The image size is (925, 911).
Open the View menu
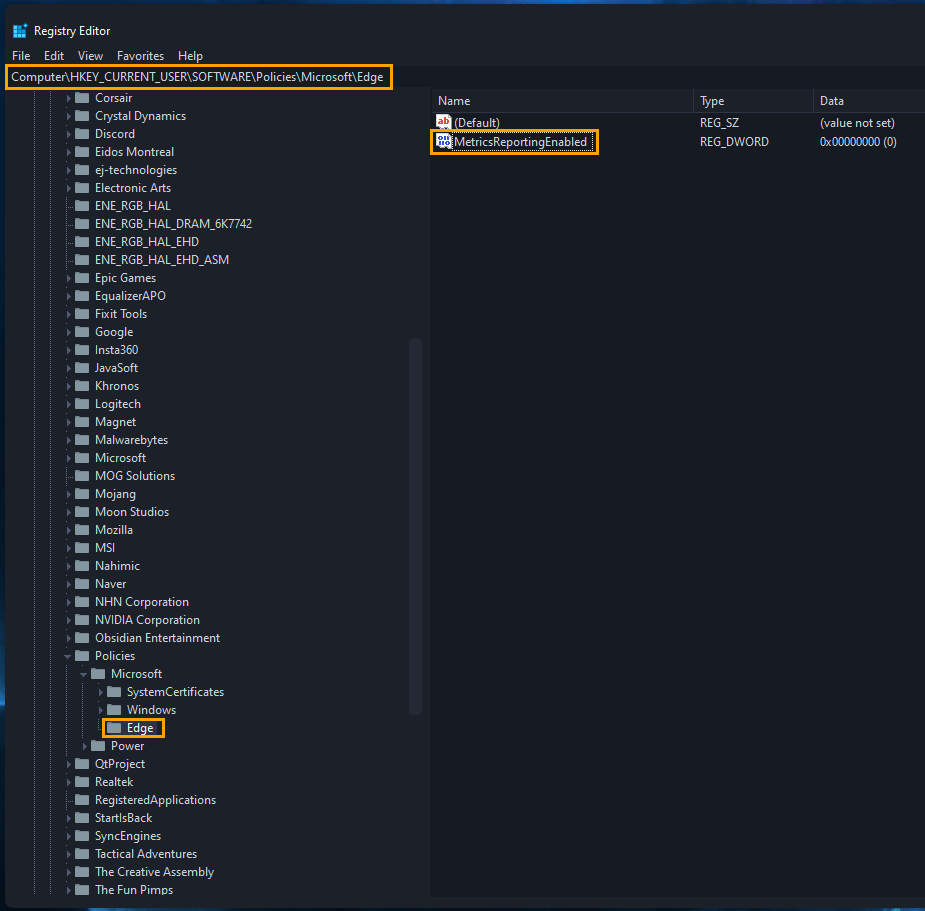tap(90, 56)
